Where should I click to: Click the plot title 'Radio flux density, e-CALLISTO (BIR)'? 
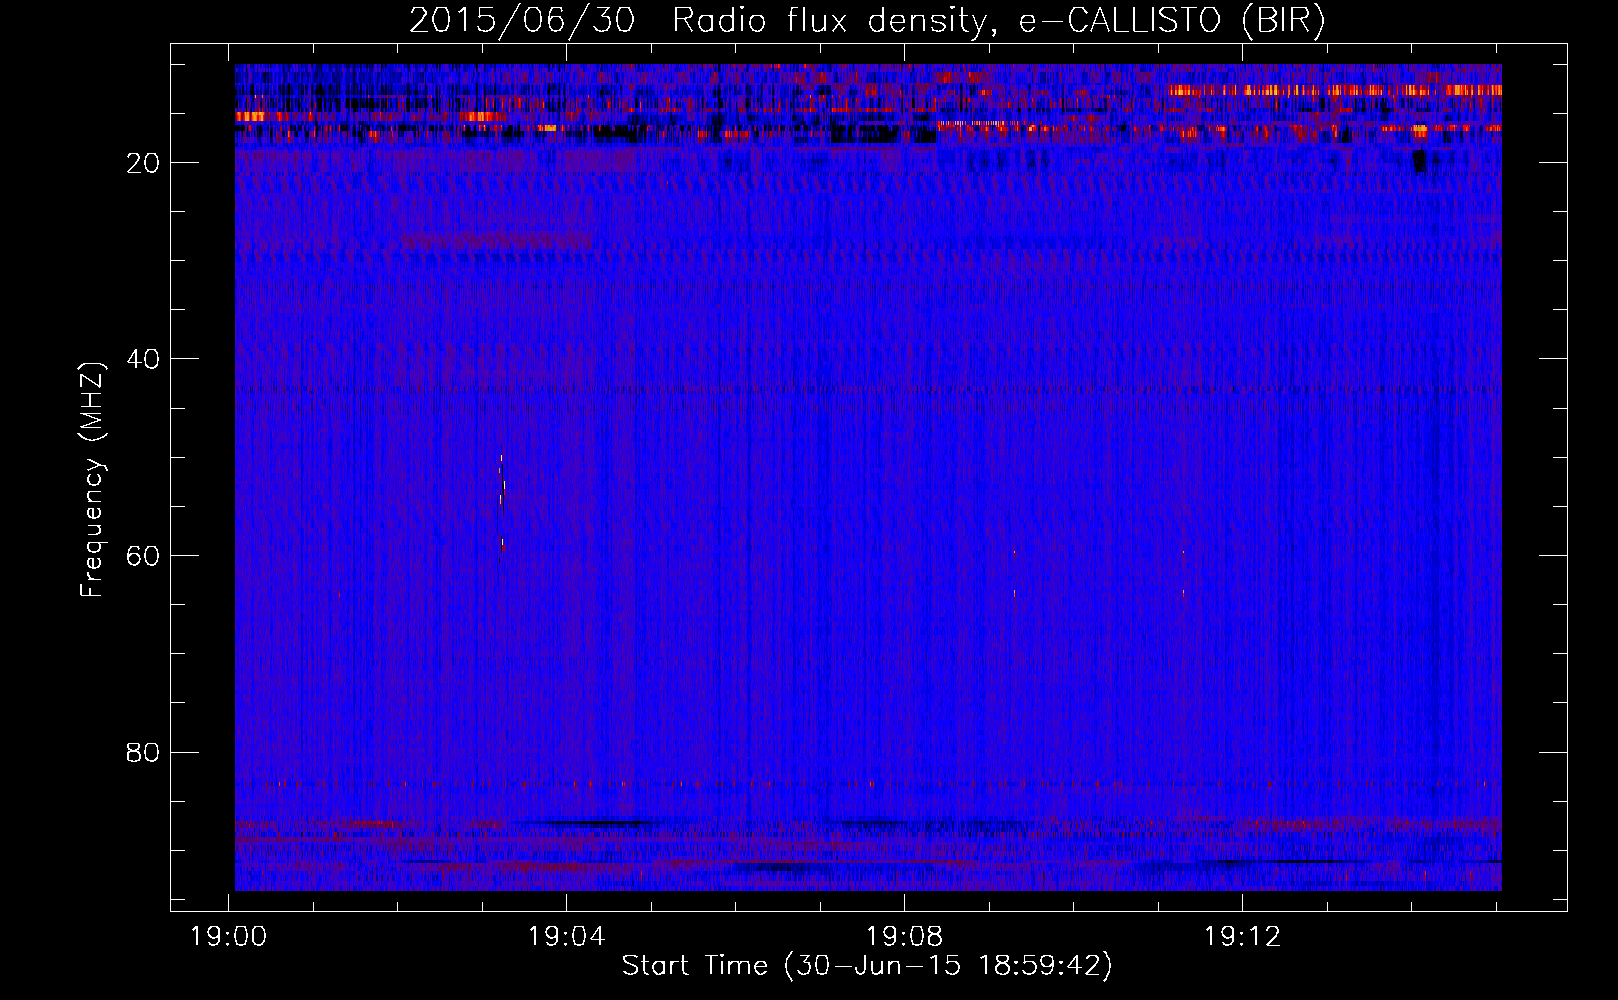(998, 21)
